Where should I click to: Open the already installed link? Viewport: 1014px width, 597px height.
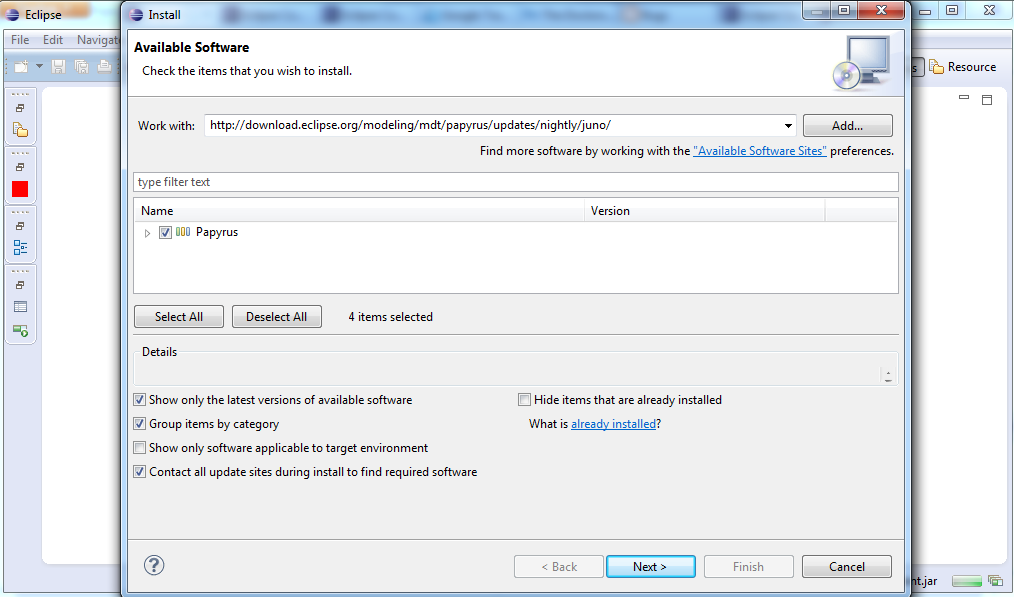coord(613,424)
